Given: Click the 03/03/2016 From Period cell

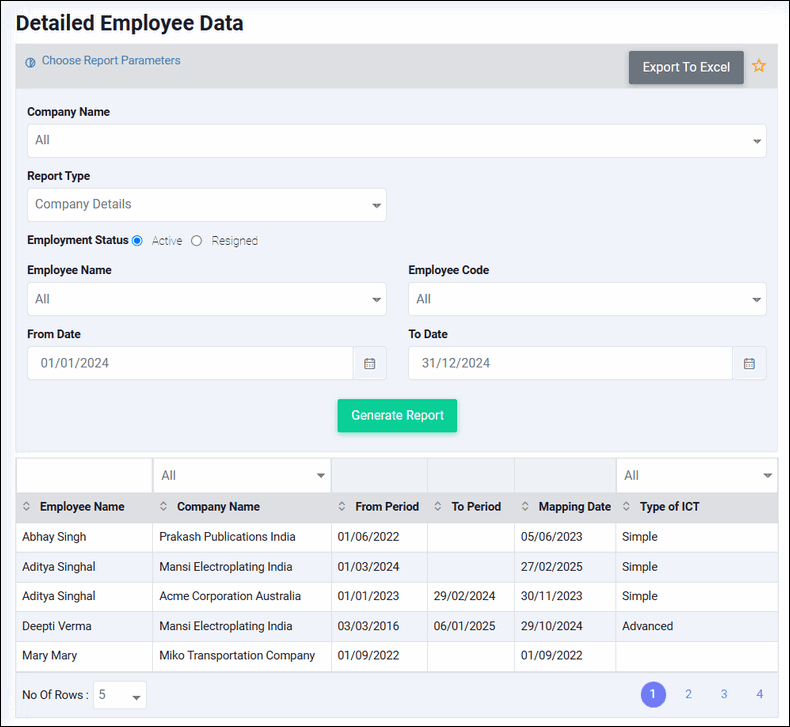Looking at the screenshot, I should point(379,626).
